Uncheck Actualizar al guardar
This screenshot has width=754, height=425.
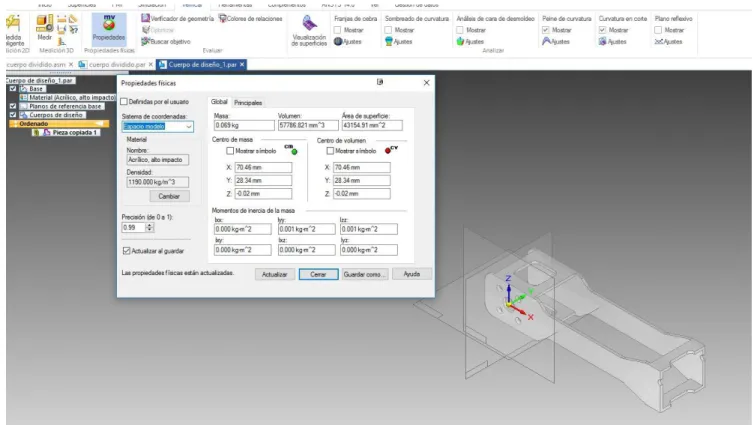pos(126,250)
